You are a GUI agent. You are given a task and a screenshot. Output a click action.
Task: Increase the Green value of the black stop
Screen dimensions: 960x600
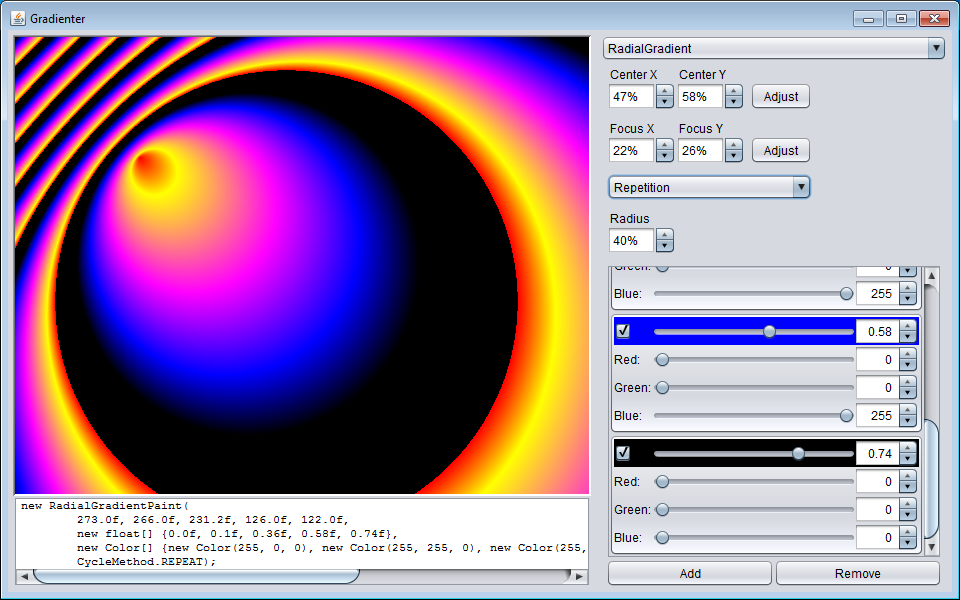click(x=908, y=504)
